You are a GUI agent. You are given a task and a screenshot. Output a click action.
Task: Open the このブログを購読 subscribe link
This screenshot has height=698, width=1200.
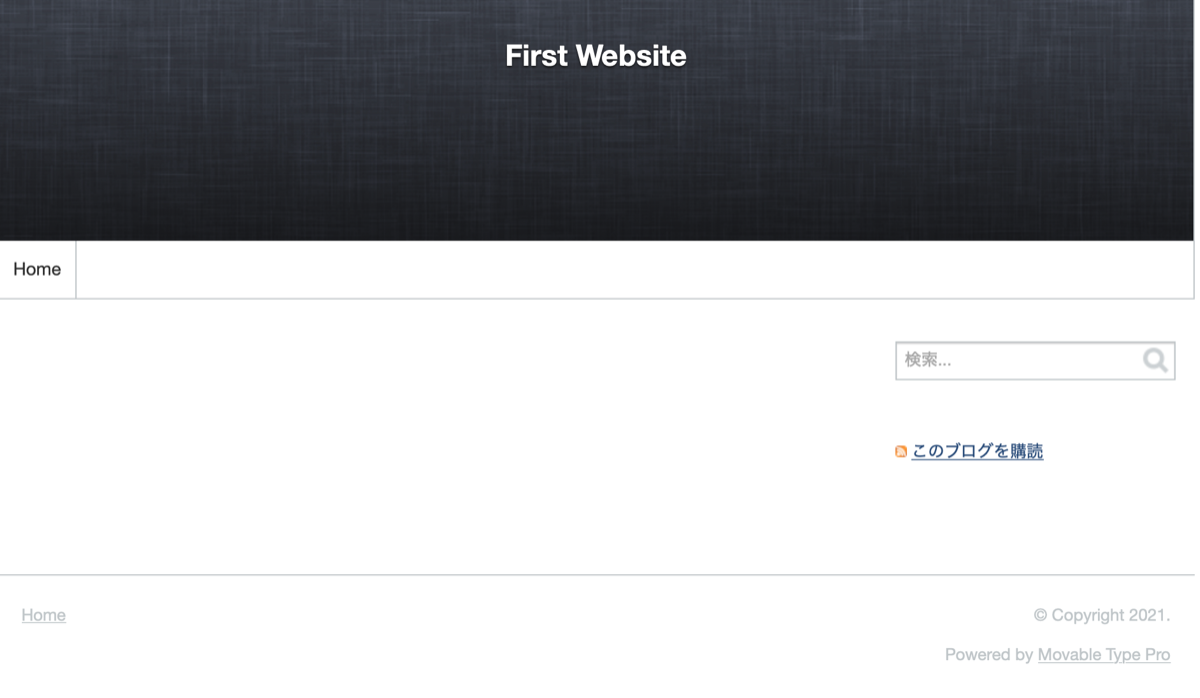pos(977,451)
